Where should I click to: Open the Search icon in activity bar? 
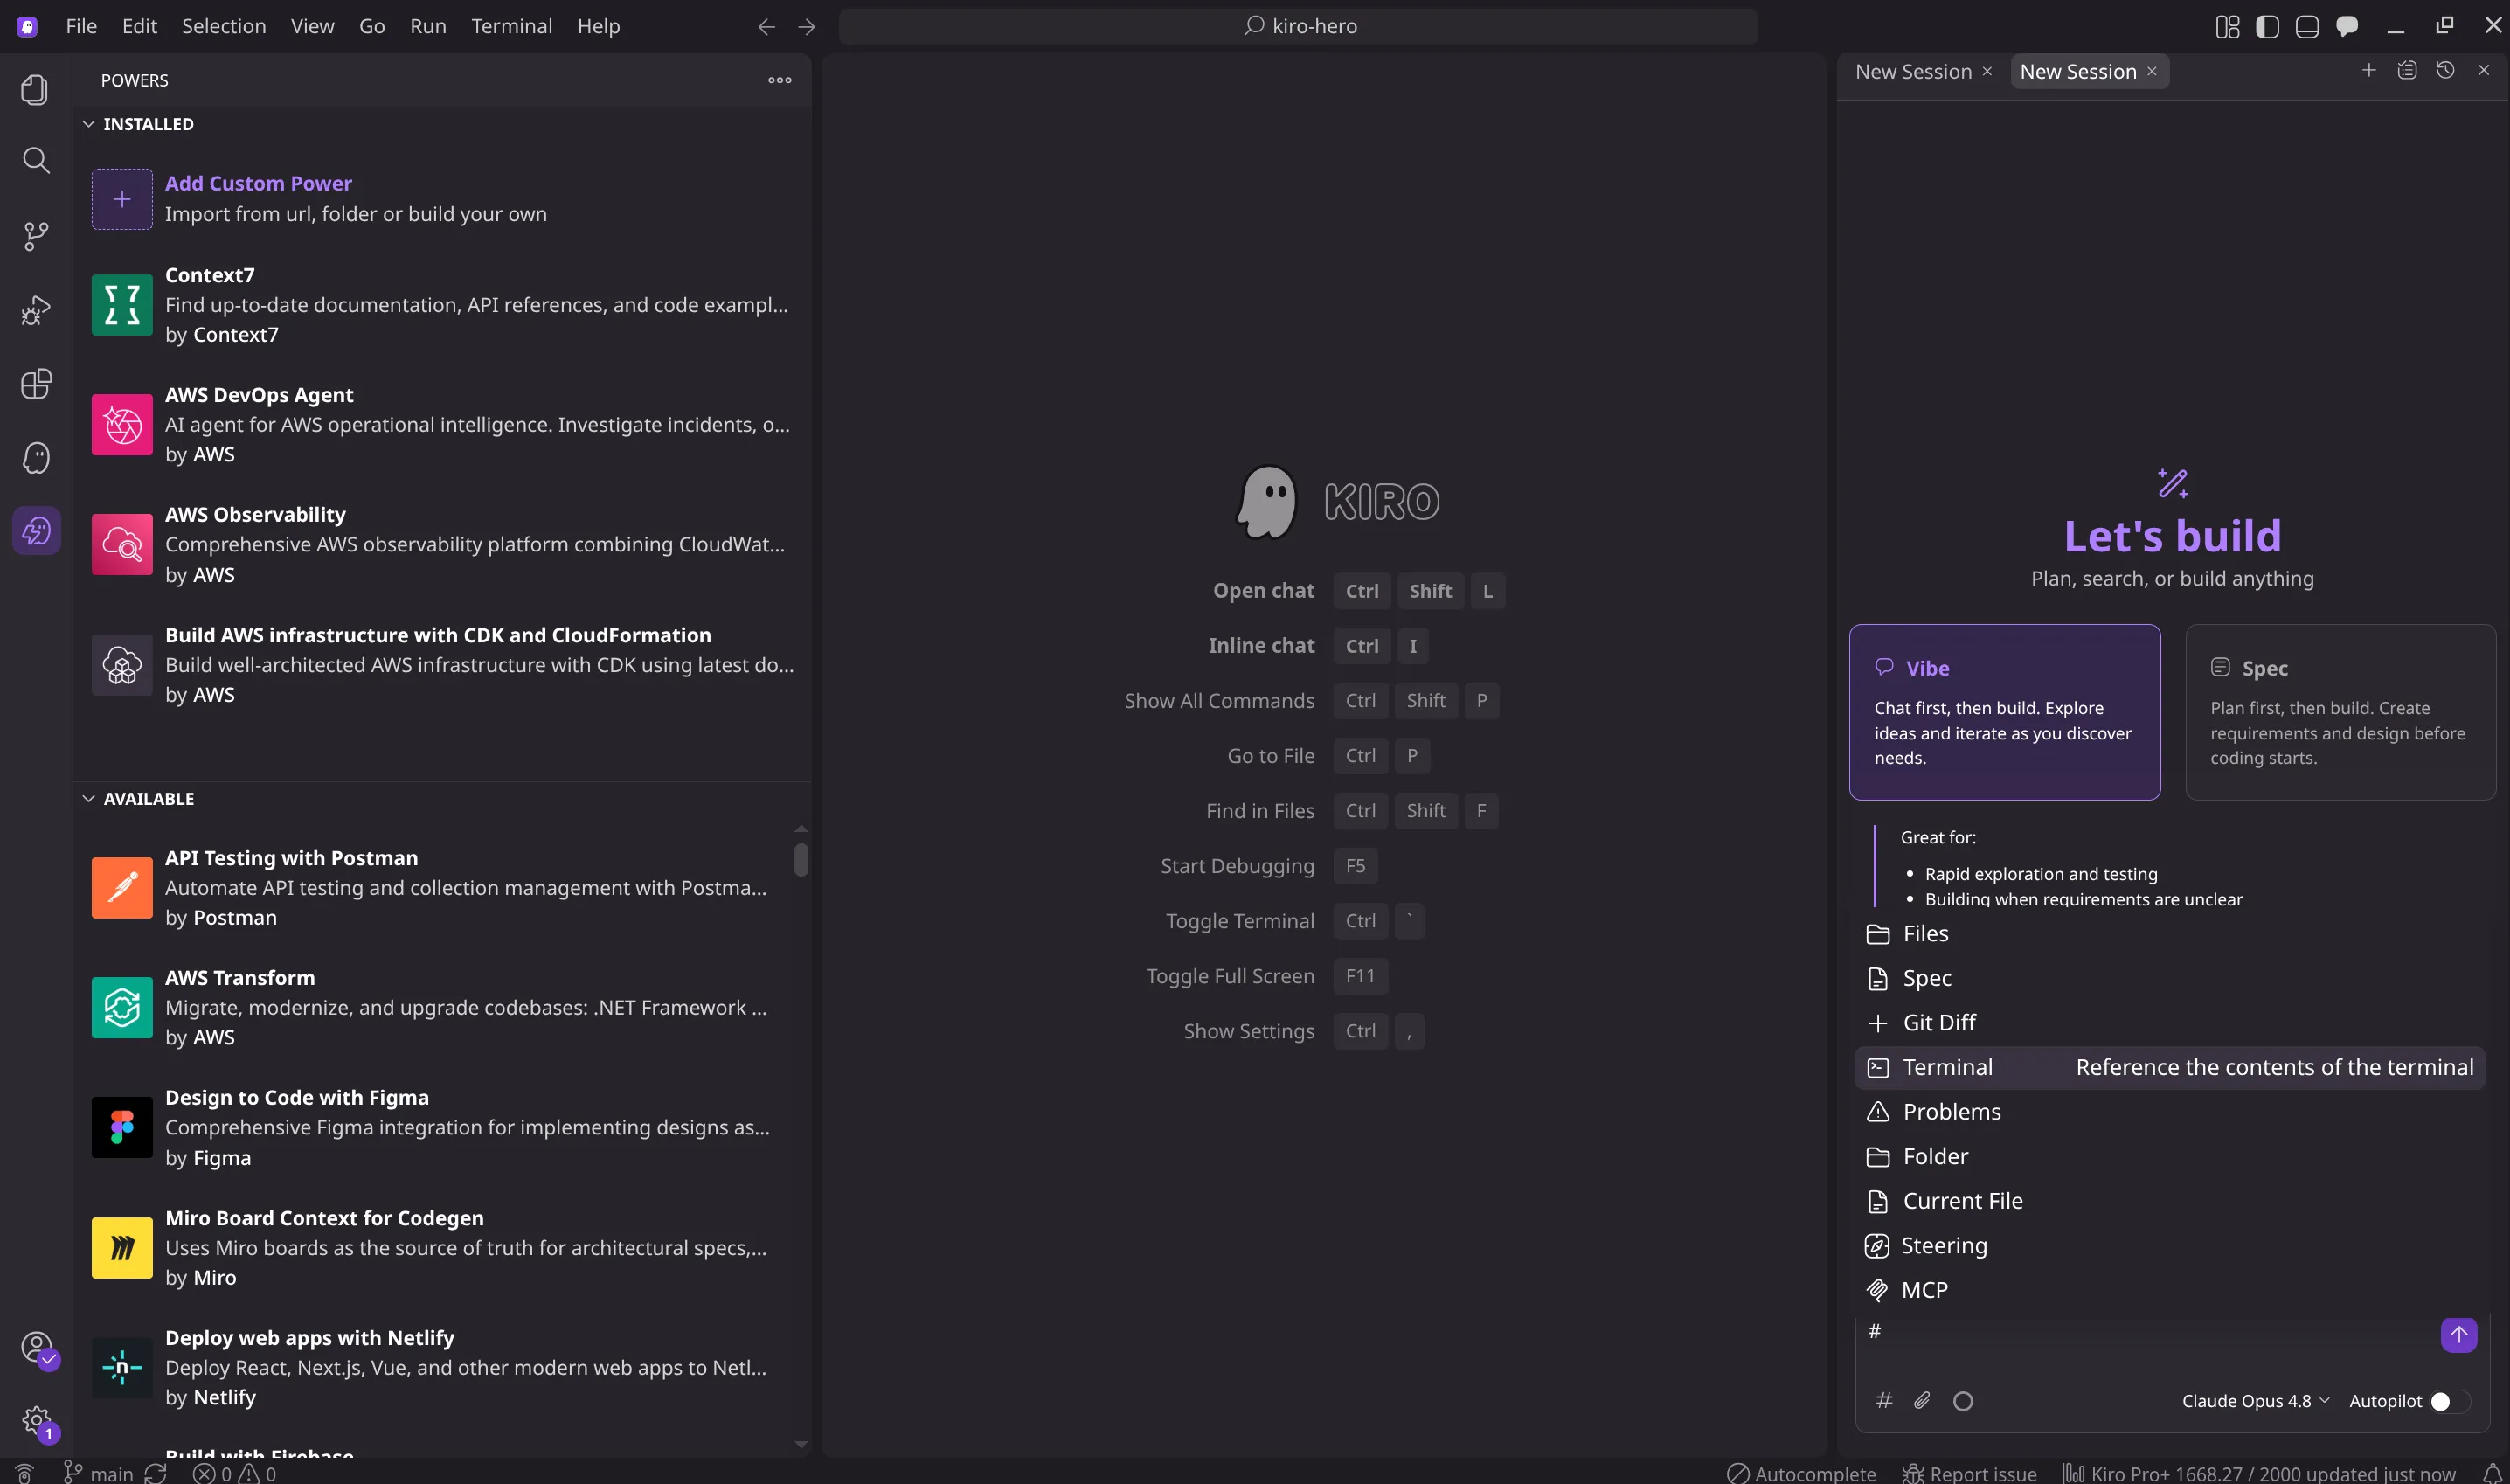click(x=35, y=160)
